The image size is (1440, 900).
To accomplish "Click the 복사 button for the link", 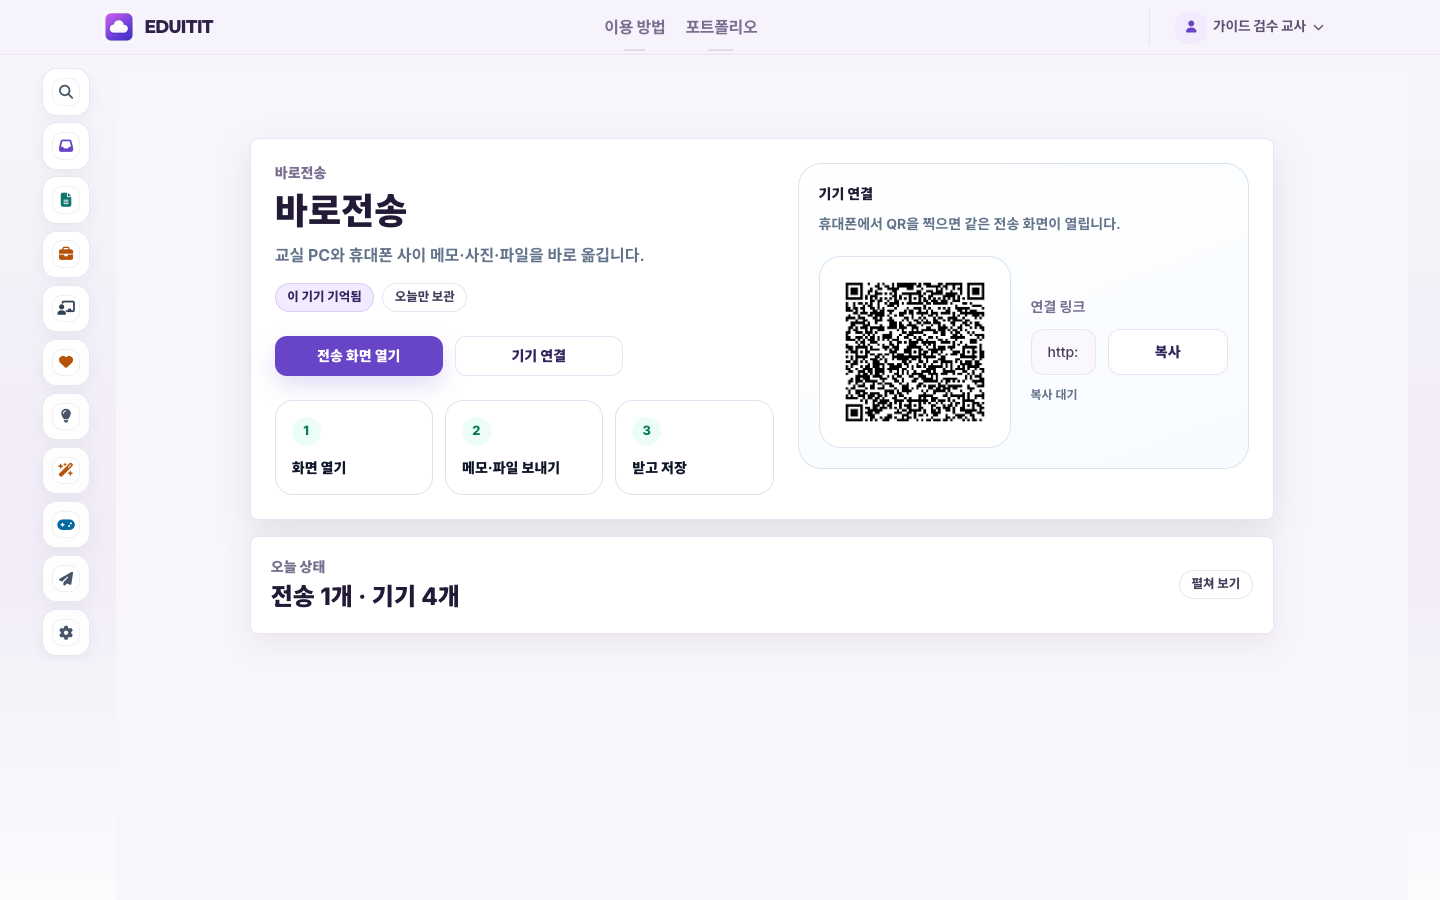I will click(1168, 352).
